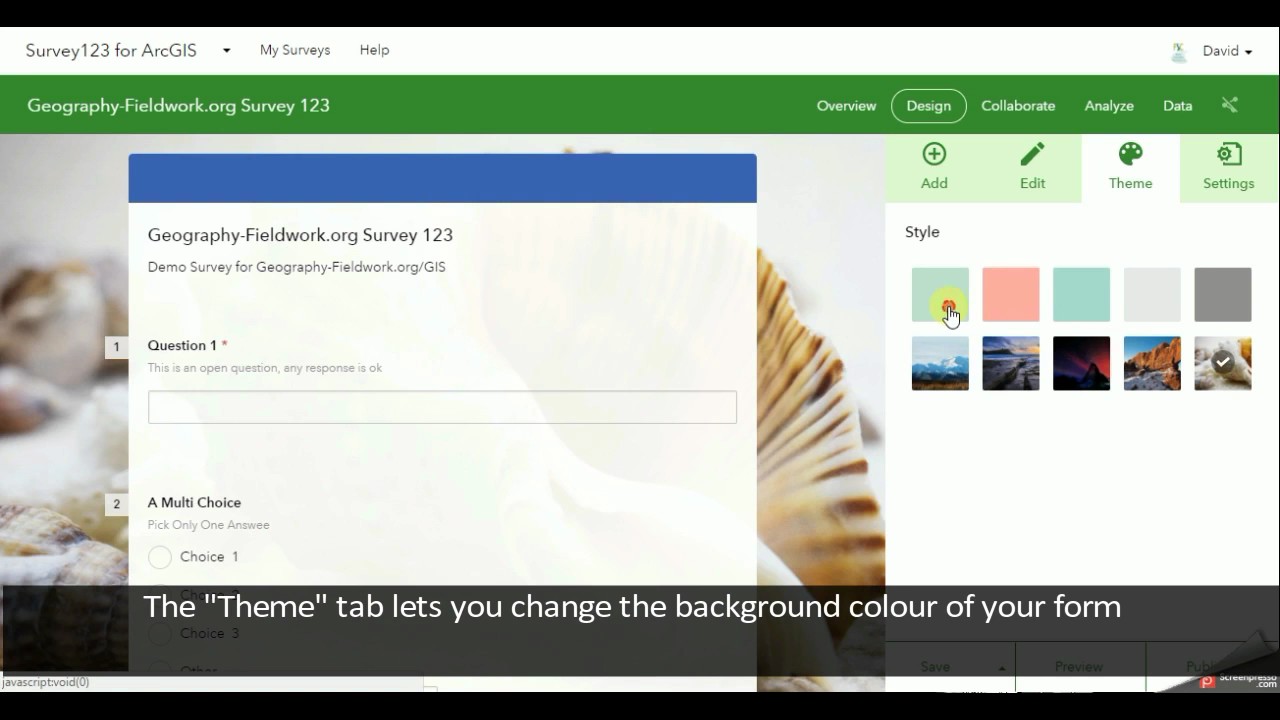Click the Preview button
Viewport: 1280px width, 720px height.
1079,667
